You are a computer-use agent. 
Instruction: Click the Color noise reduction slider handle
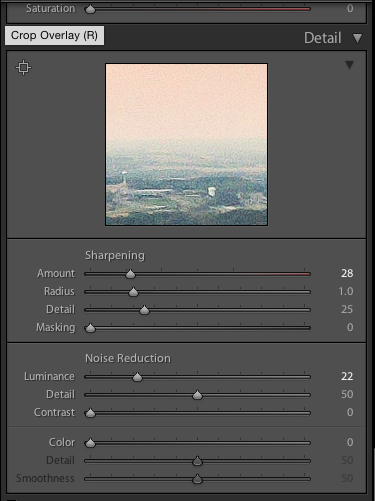[x=90, y=443]
